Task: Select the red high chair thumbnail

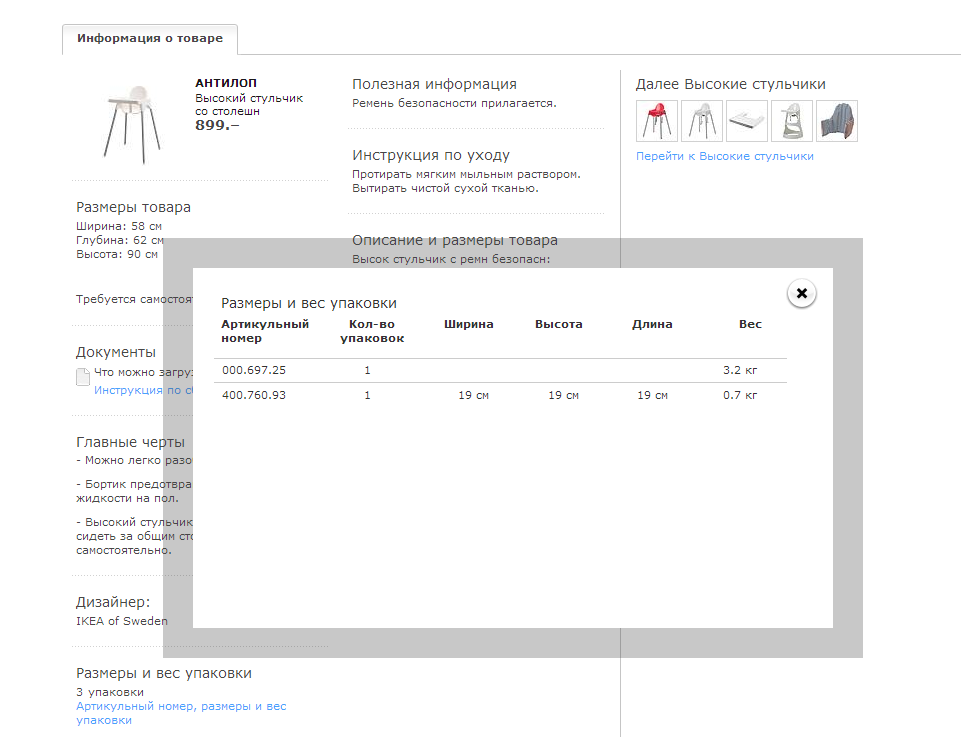Action: click(656, 121)
